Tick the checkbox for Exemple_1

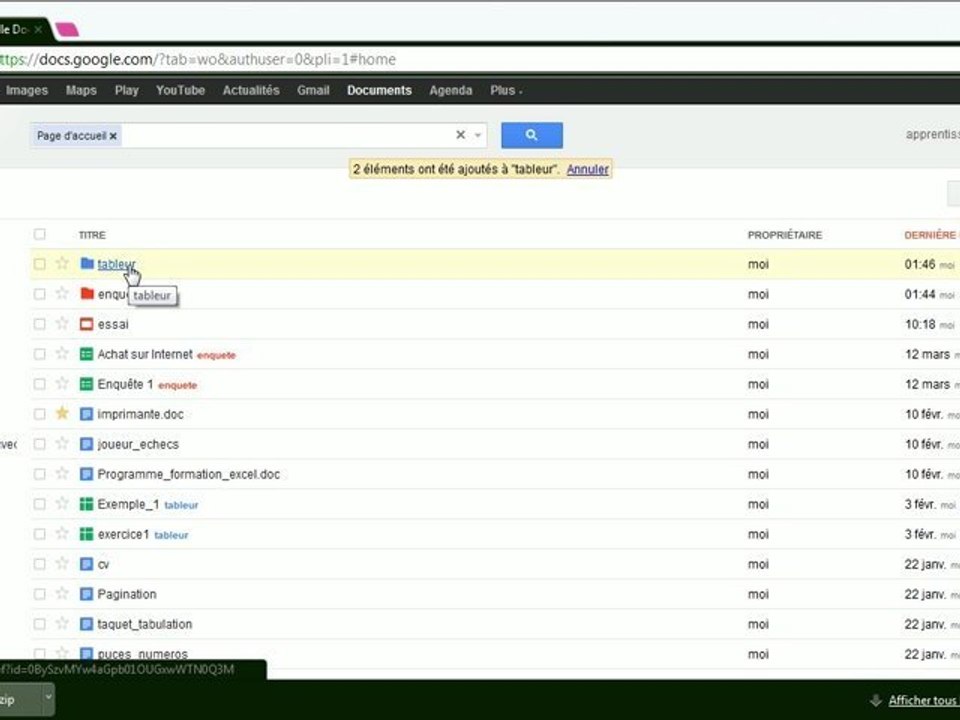point(40,504)
